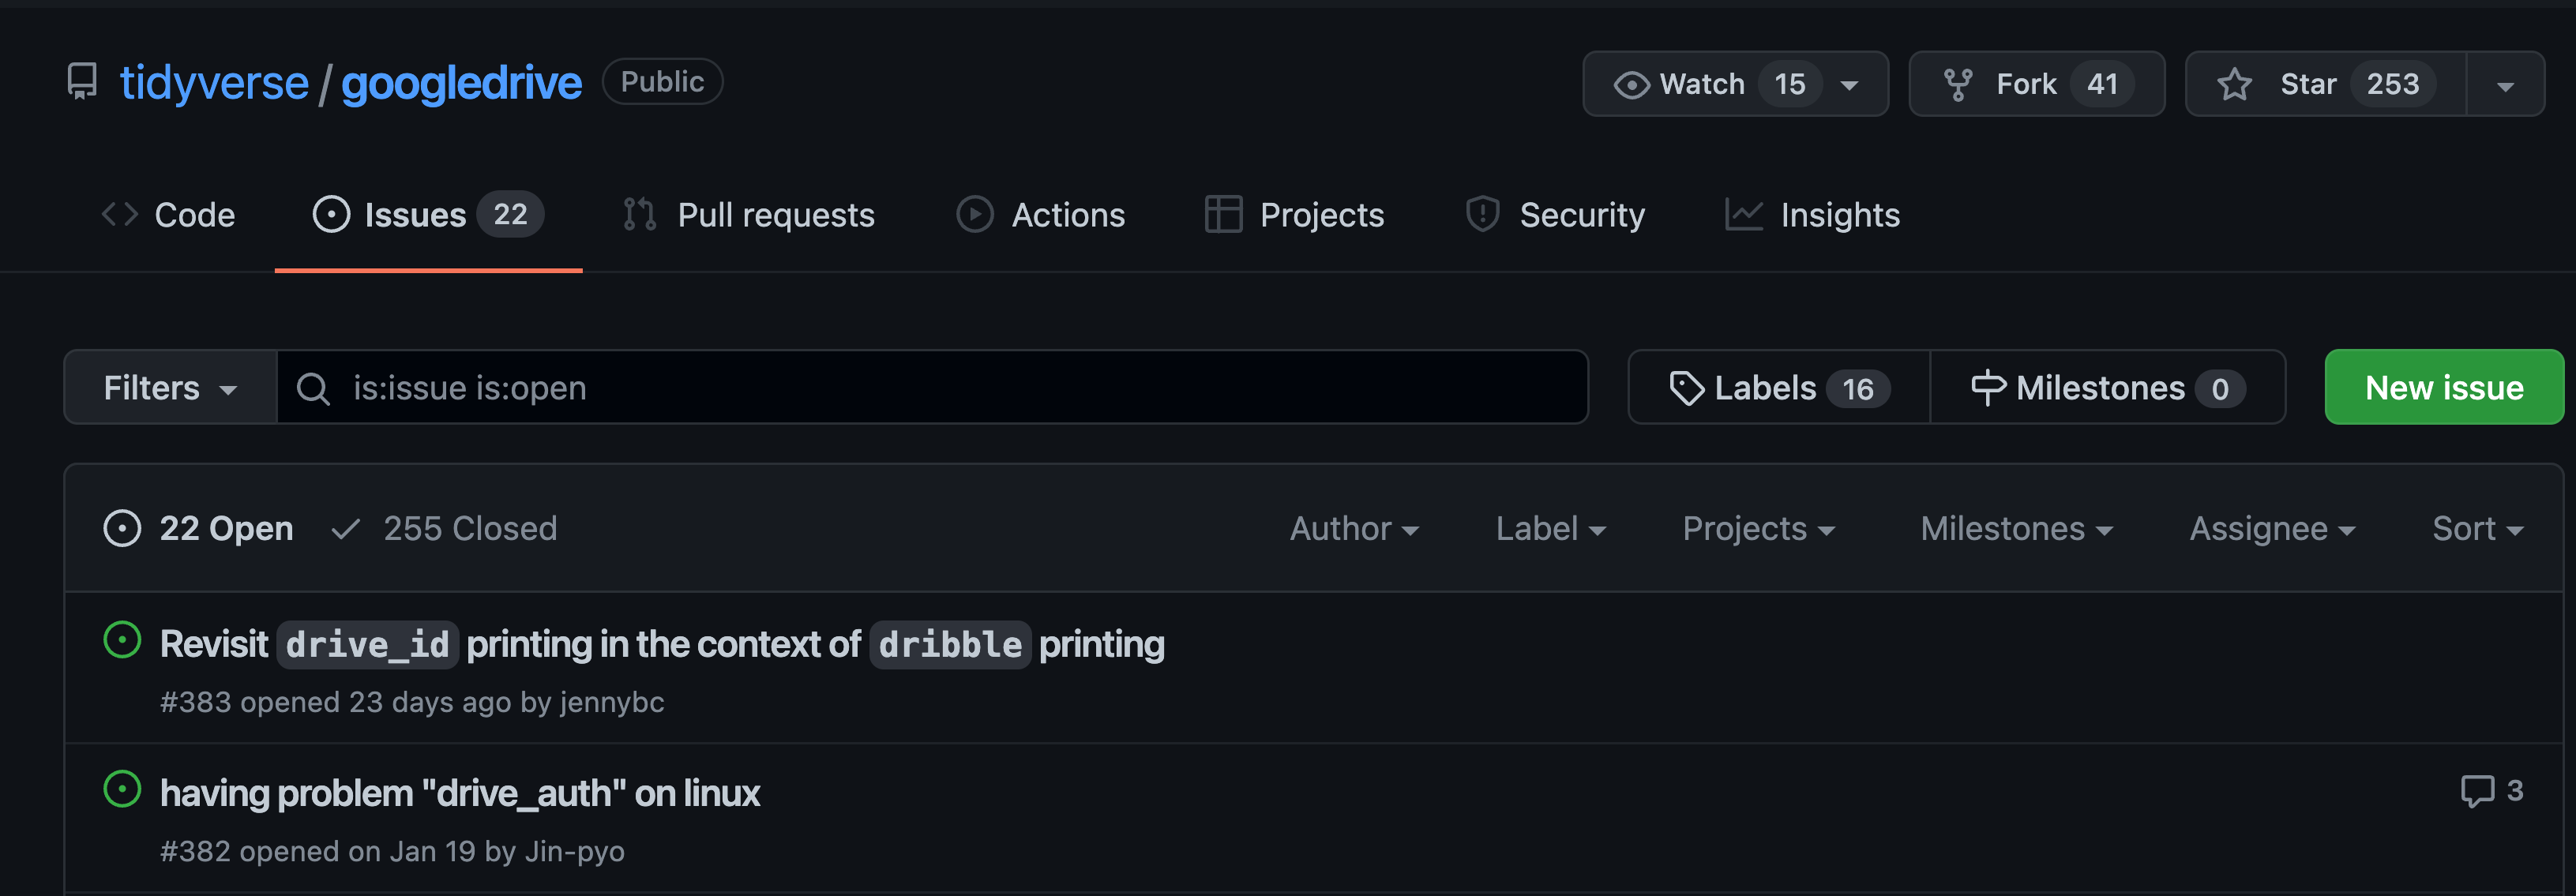Open the Author filter dropdown

click(1353, 528)
